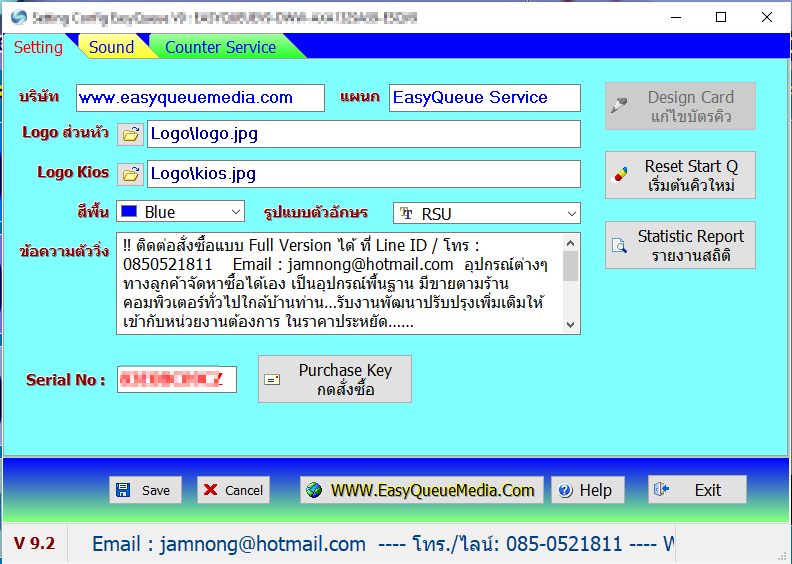Select the Setting tab
Screen dimensions: 792x564
click(x=38, y=47)
